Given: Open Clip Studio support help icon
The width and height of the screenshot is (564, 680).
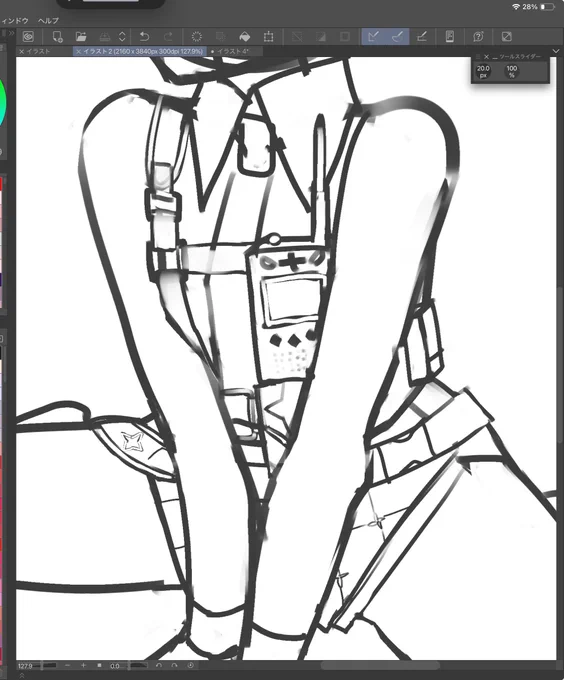Looking at the screenshot, I should click(478, 37).
